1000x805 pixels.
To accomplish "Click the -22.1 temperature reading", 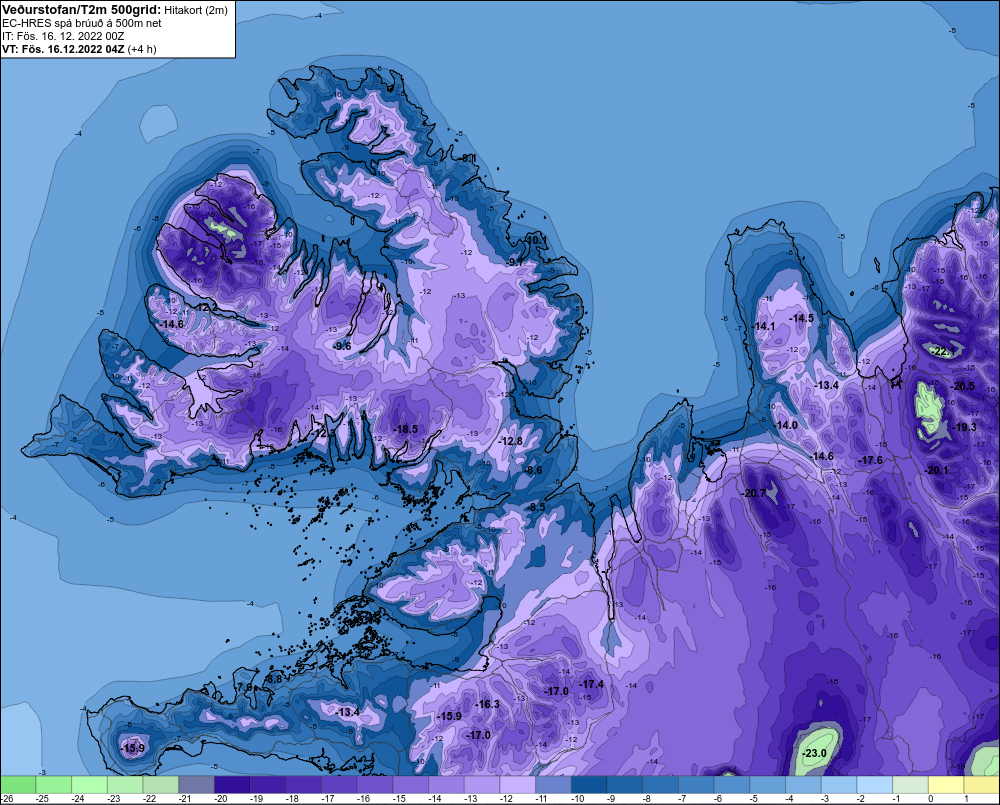I will [x=942, y=351].
